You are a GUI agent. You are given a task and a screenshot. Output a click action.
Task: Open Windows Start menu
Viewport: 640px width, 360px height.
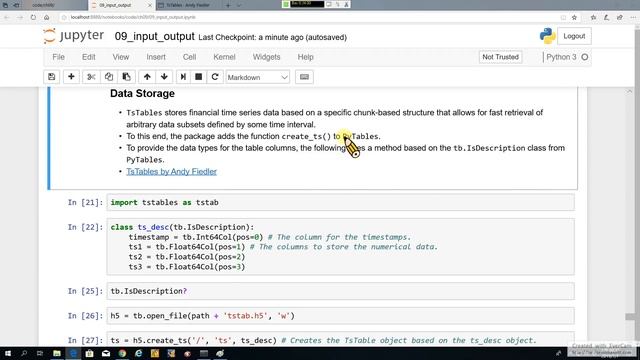(x=8, y=353)
